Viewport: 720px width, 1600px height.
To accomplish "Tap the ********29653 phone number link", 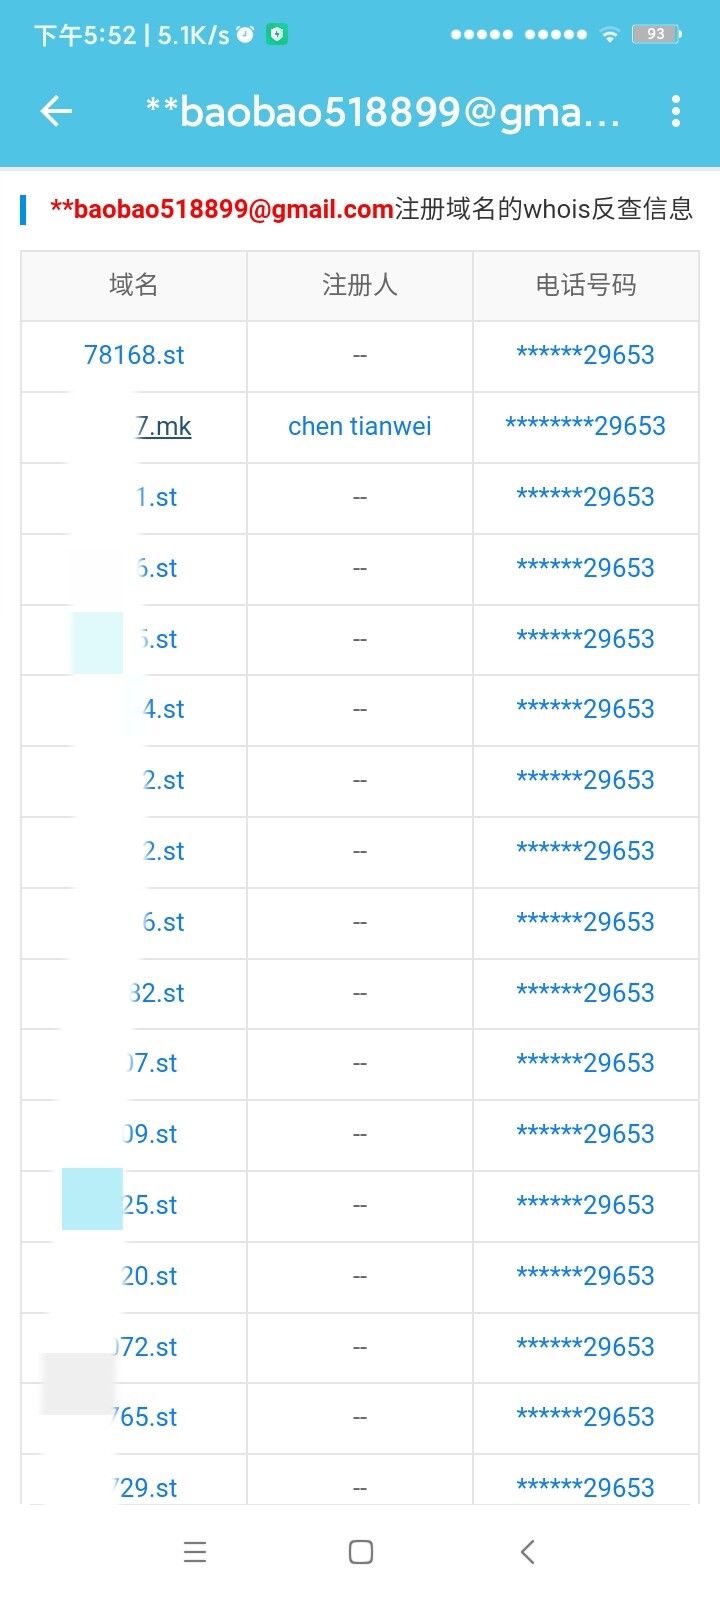I will click(585, 426).
